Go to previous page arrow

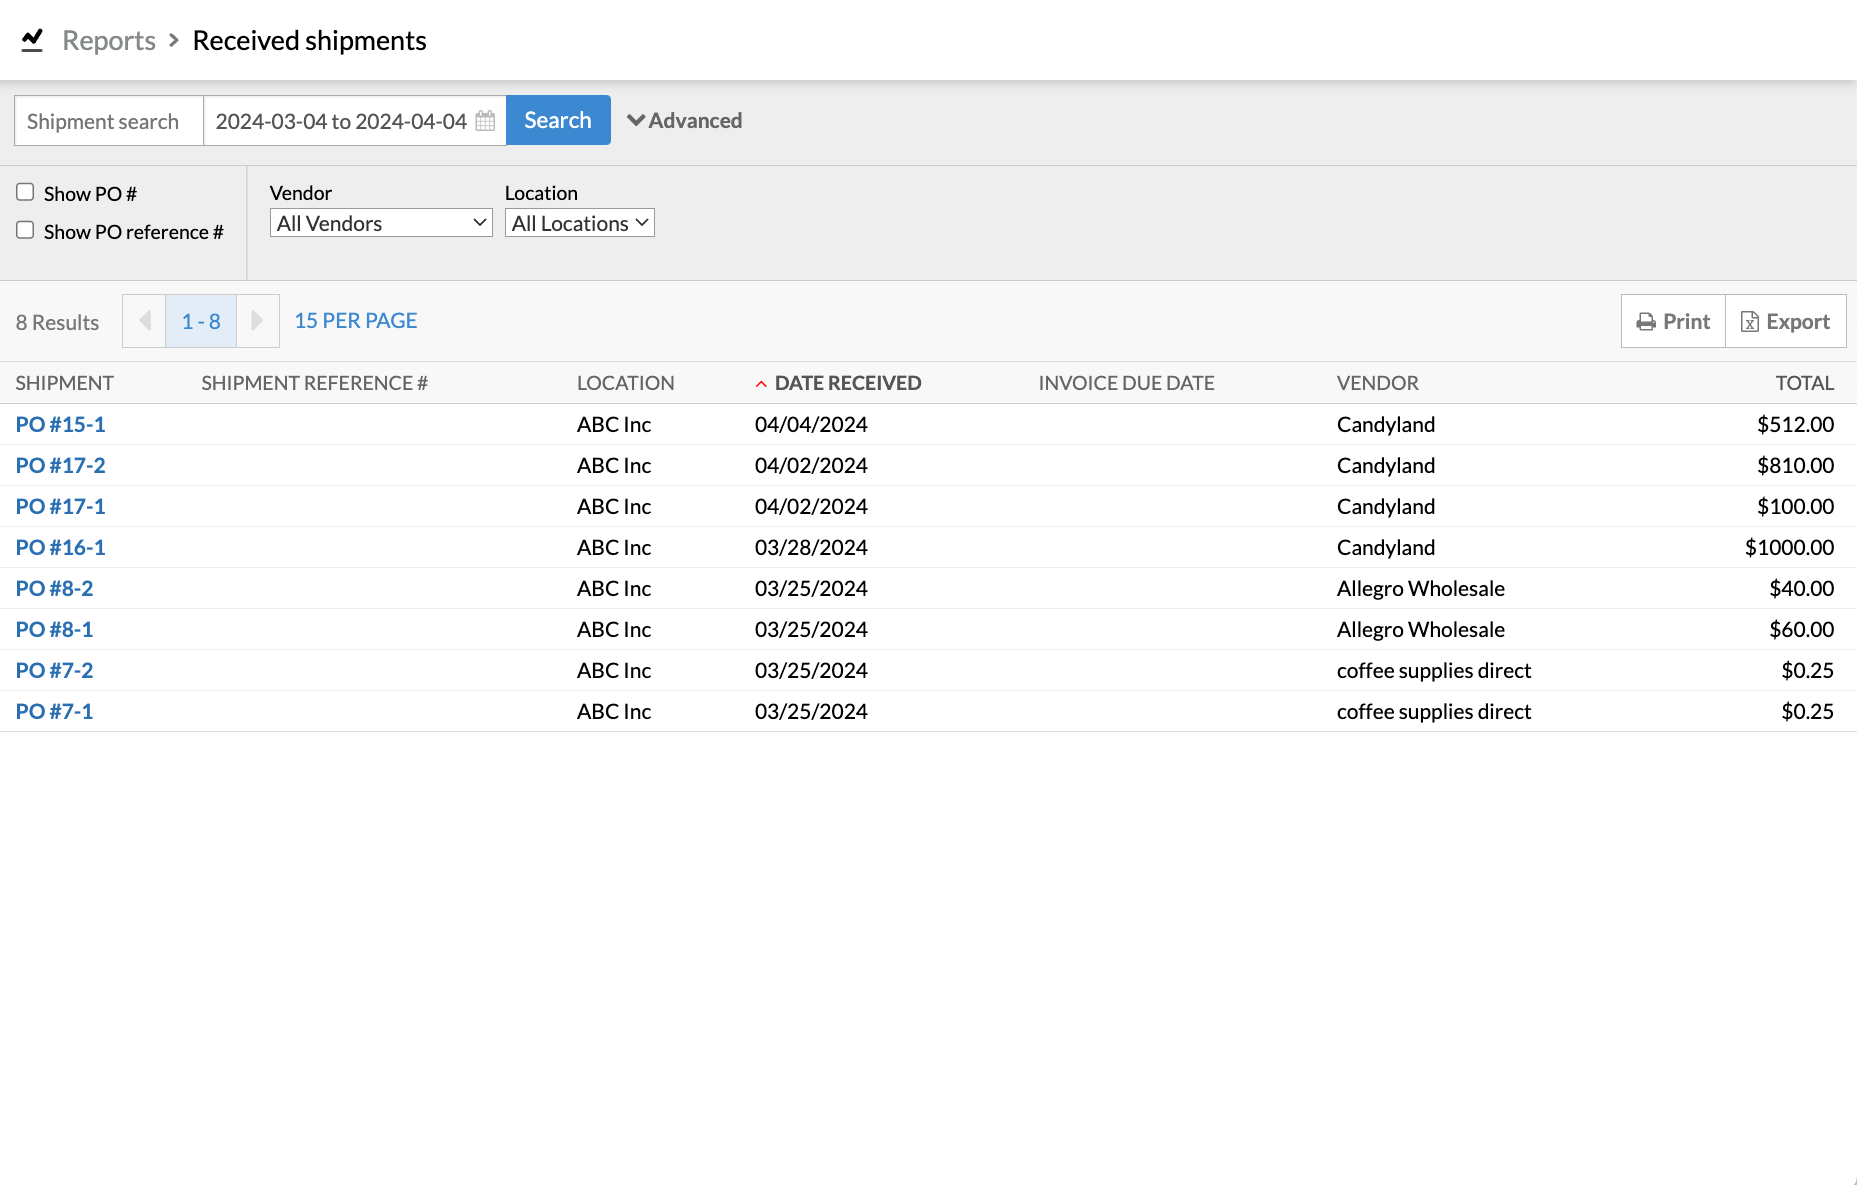click(144, 321)
